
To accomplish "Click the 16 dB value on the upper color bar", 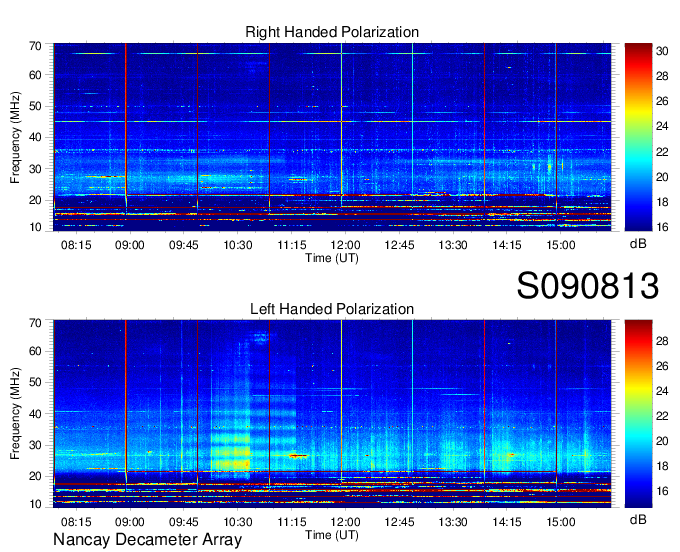I will pos(662,227).
